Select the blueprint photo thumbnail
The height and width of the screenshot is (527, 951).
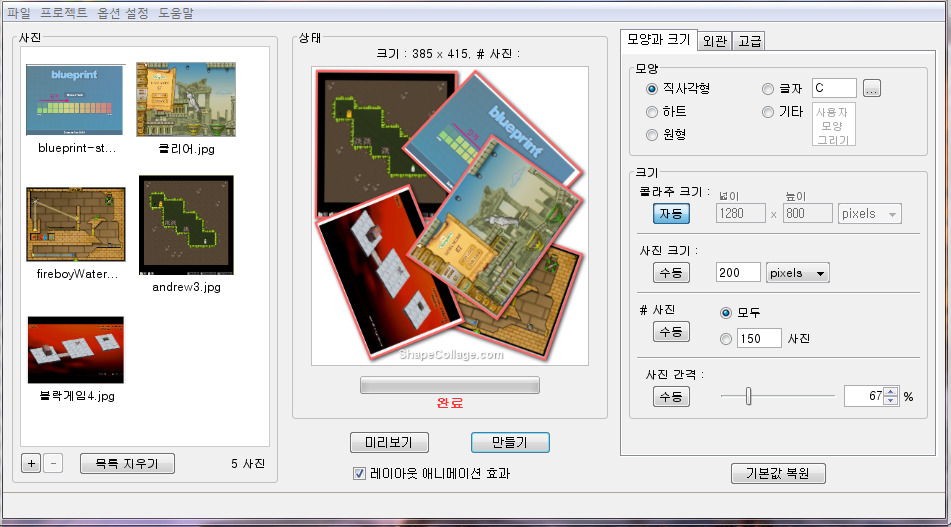click(75, 100)
